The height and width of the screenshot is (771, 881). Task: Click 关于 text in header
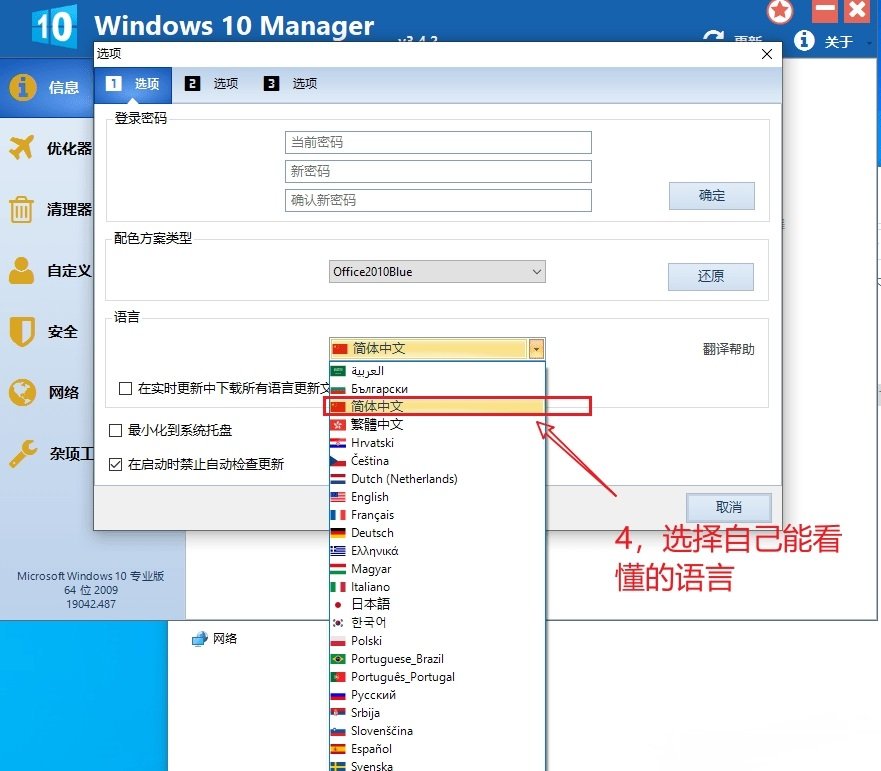tap(838, 42)
